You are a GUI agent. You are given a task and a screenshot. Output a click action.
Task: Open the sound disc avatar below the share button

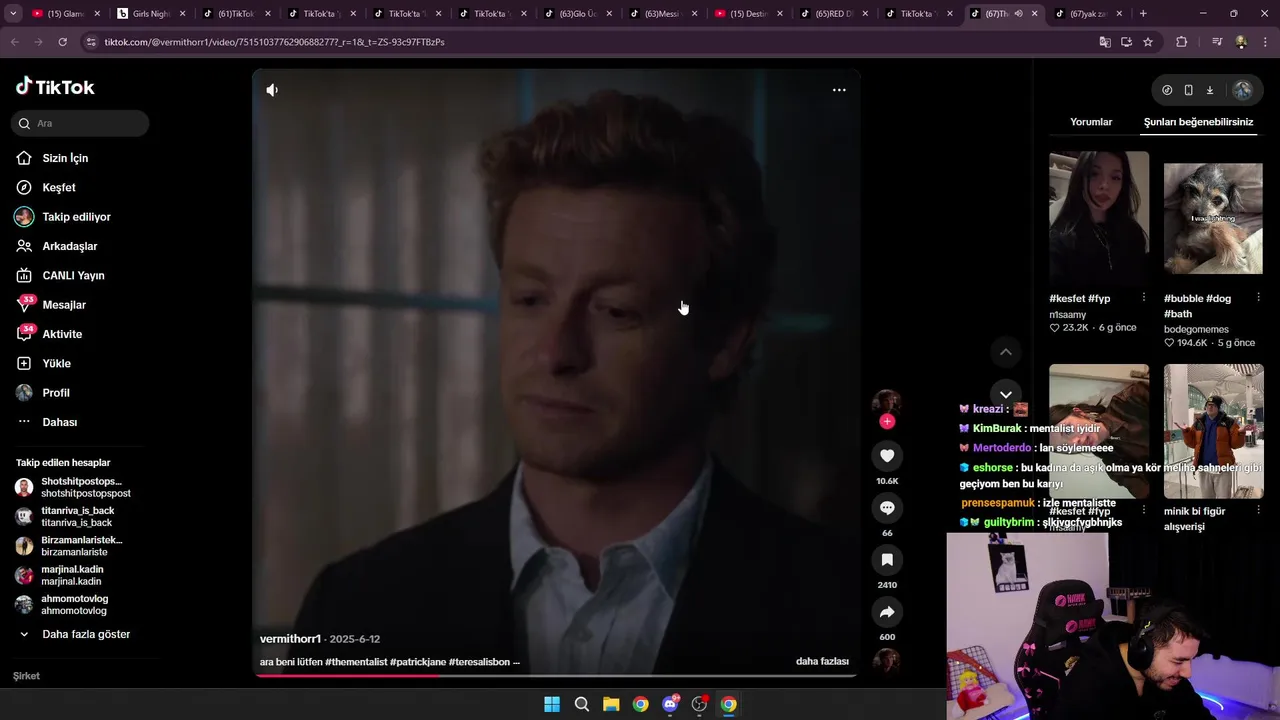coord(887,660)
